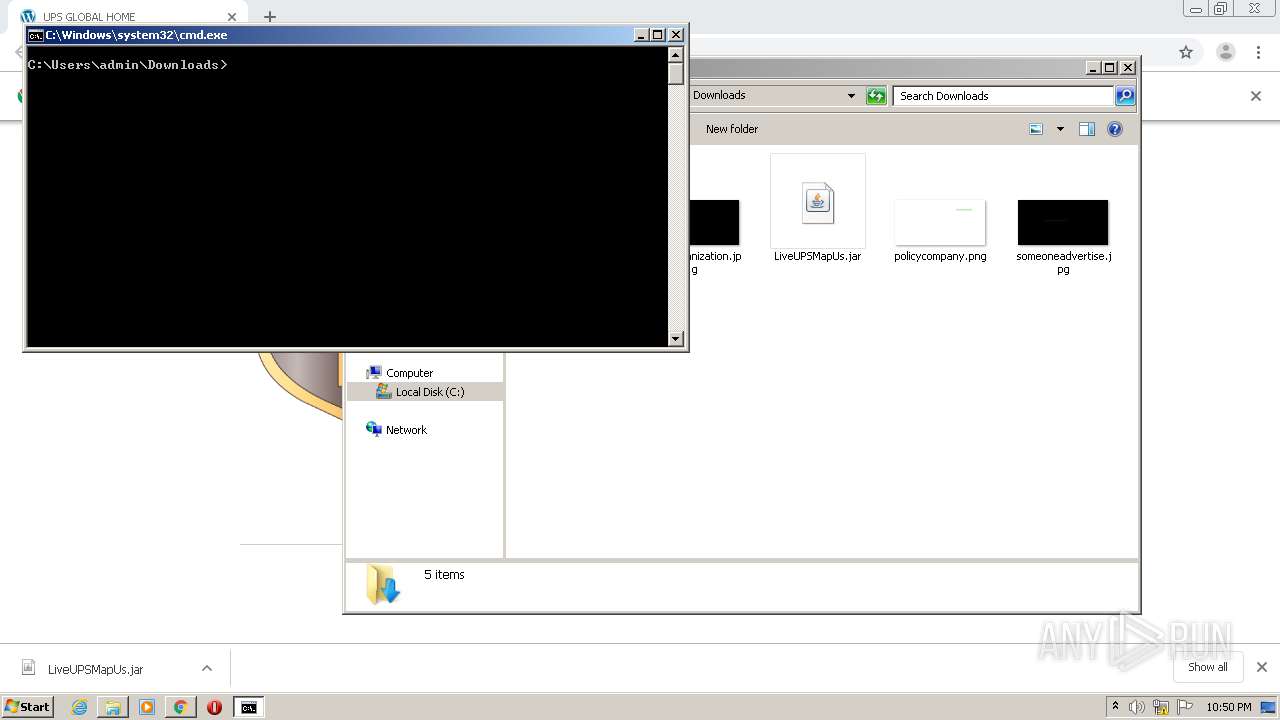Open a new Chrome tab with plus button
This screenshot has width=1280, height=720.
[x=269, y=17]
